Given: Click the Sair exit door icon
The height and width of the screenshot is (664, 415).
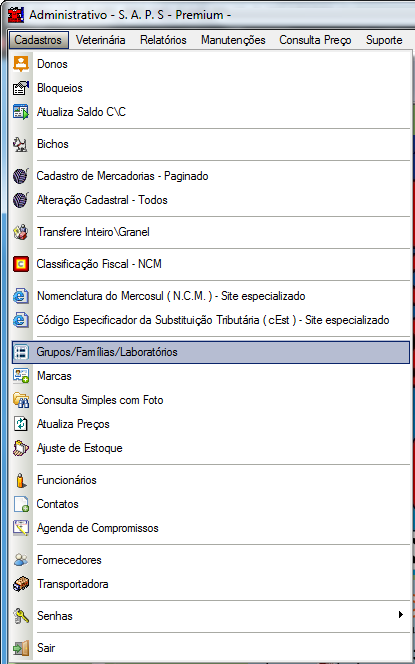Looking at the screenshot, I should pos(21,648).
